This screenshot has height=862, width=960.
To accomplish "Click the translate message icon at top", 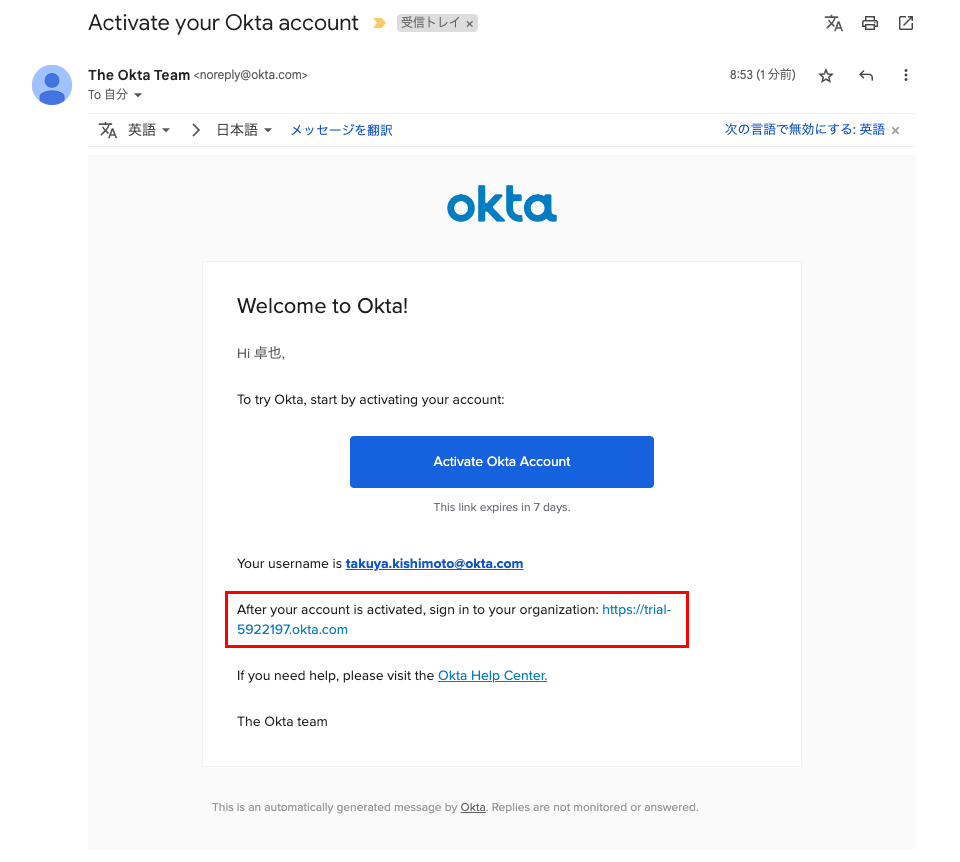I will click(x=833, y=23).
